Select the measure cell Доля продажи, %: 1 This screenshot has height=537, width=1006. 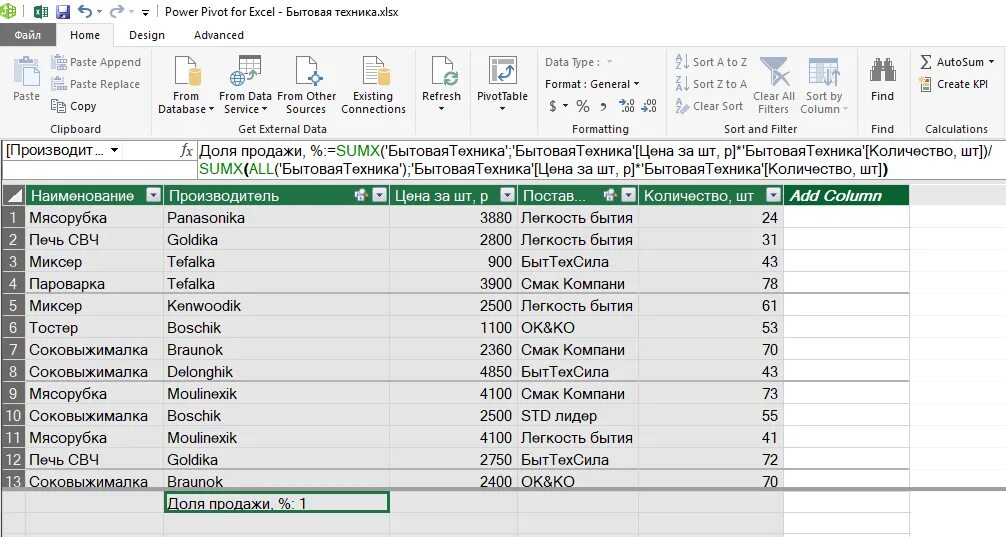point(277,503)
